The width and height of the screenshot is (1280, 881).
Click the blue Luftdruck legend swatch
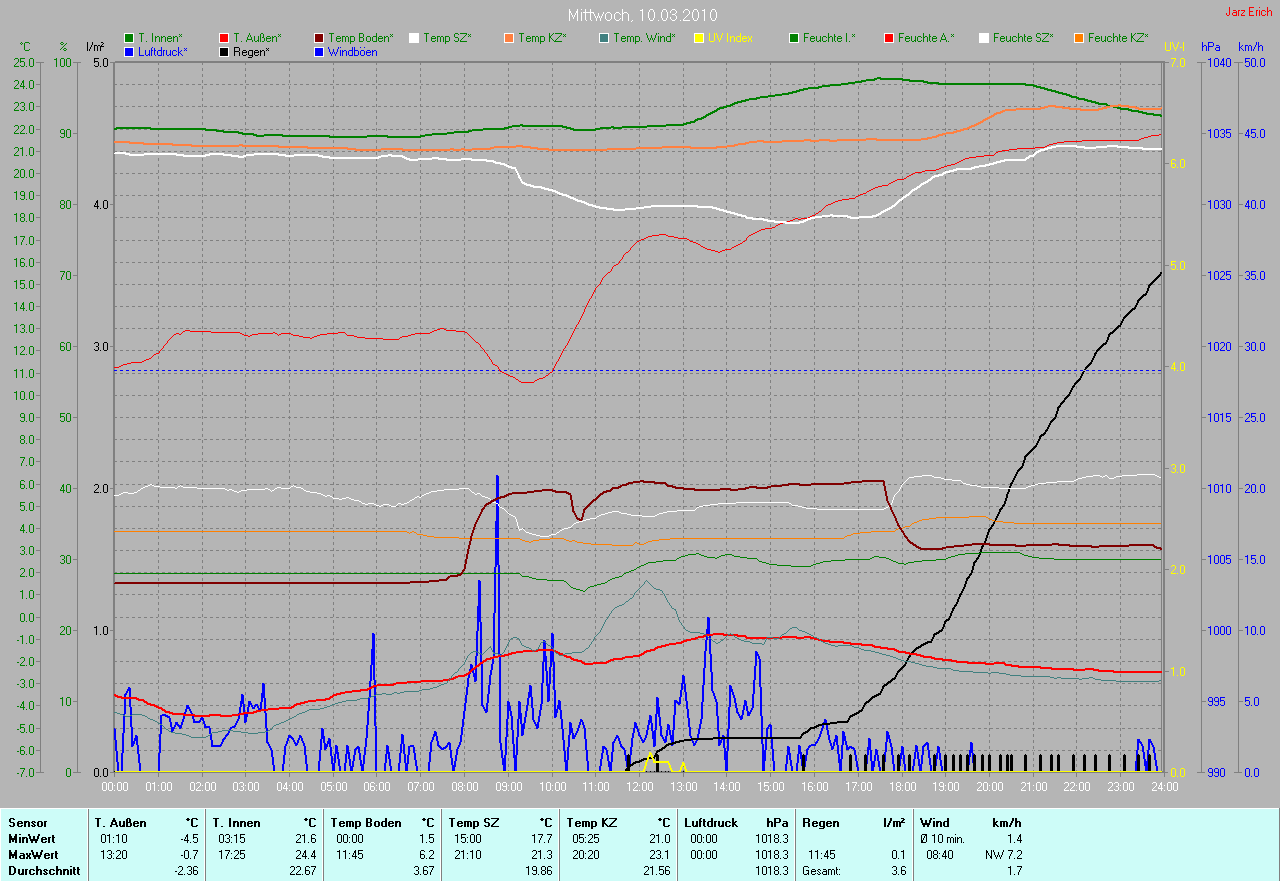[129, 51]
